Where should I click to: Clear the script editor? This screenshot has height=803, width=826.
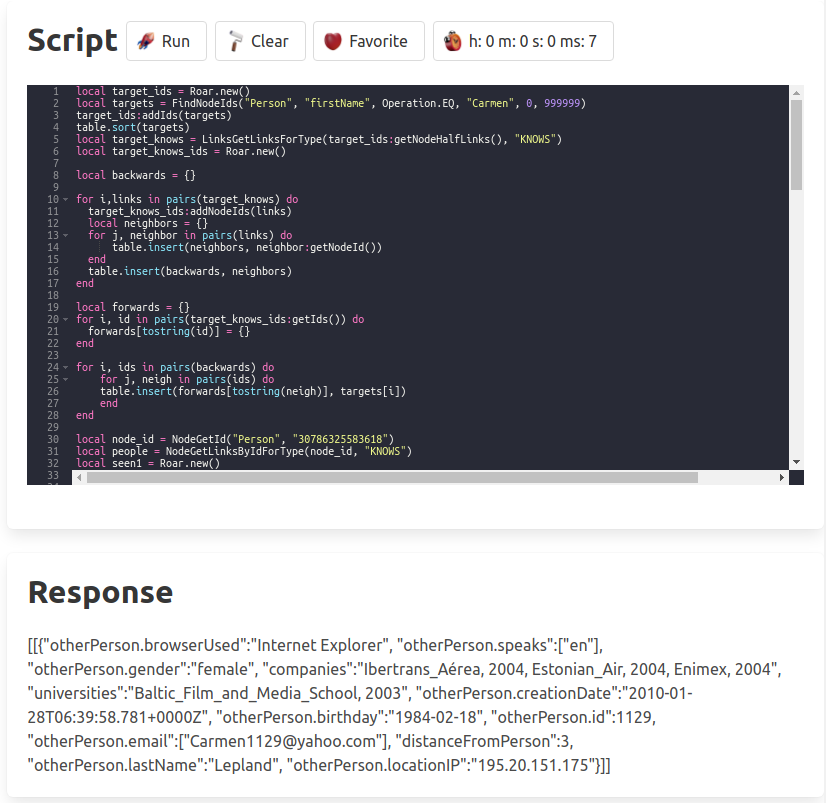260,41
